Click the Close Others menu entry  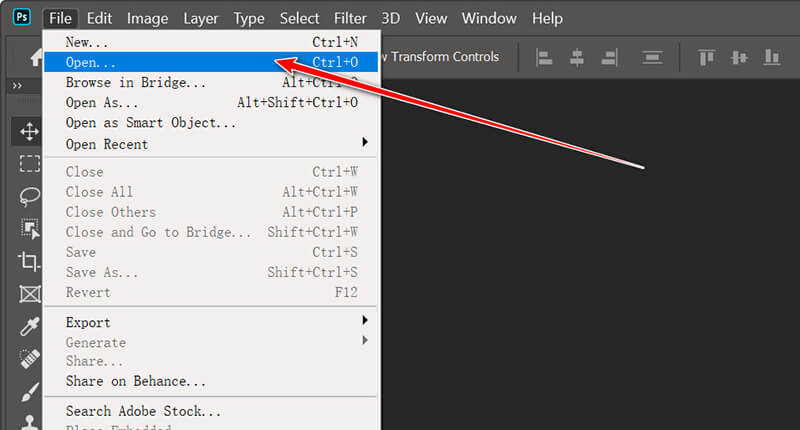[x=211, y=212]
